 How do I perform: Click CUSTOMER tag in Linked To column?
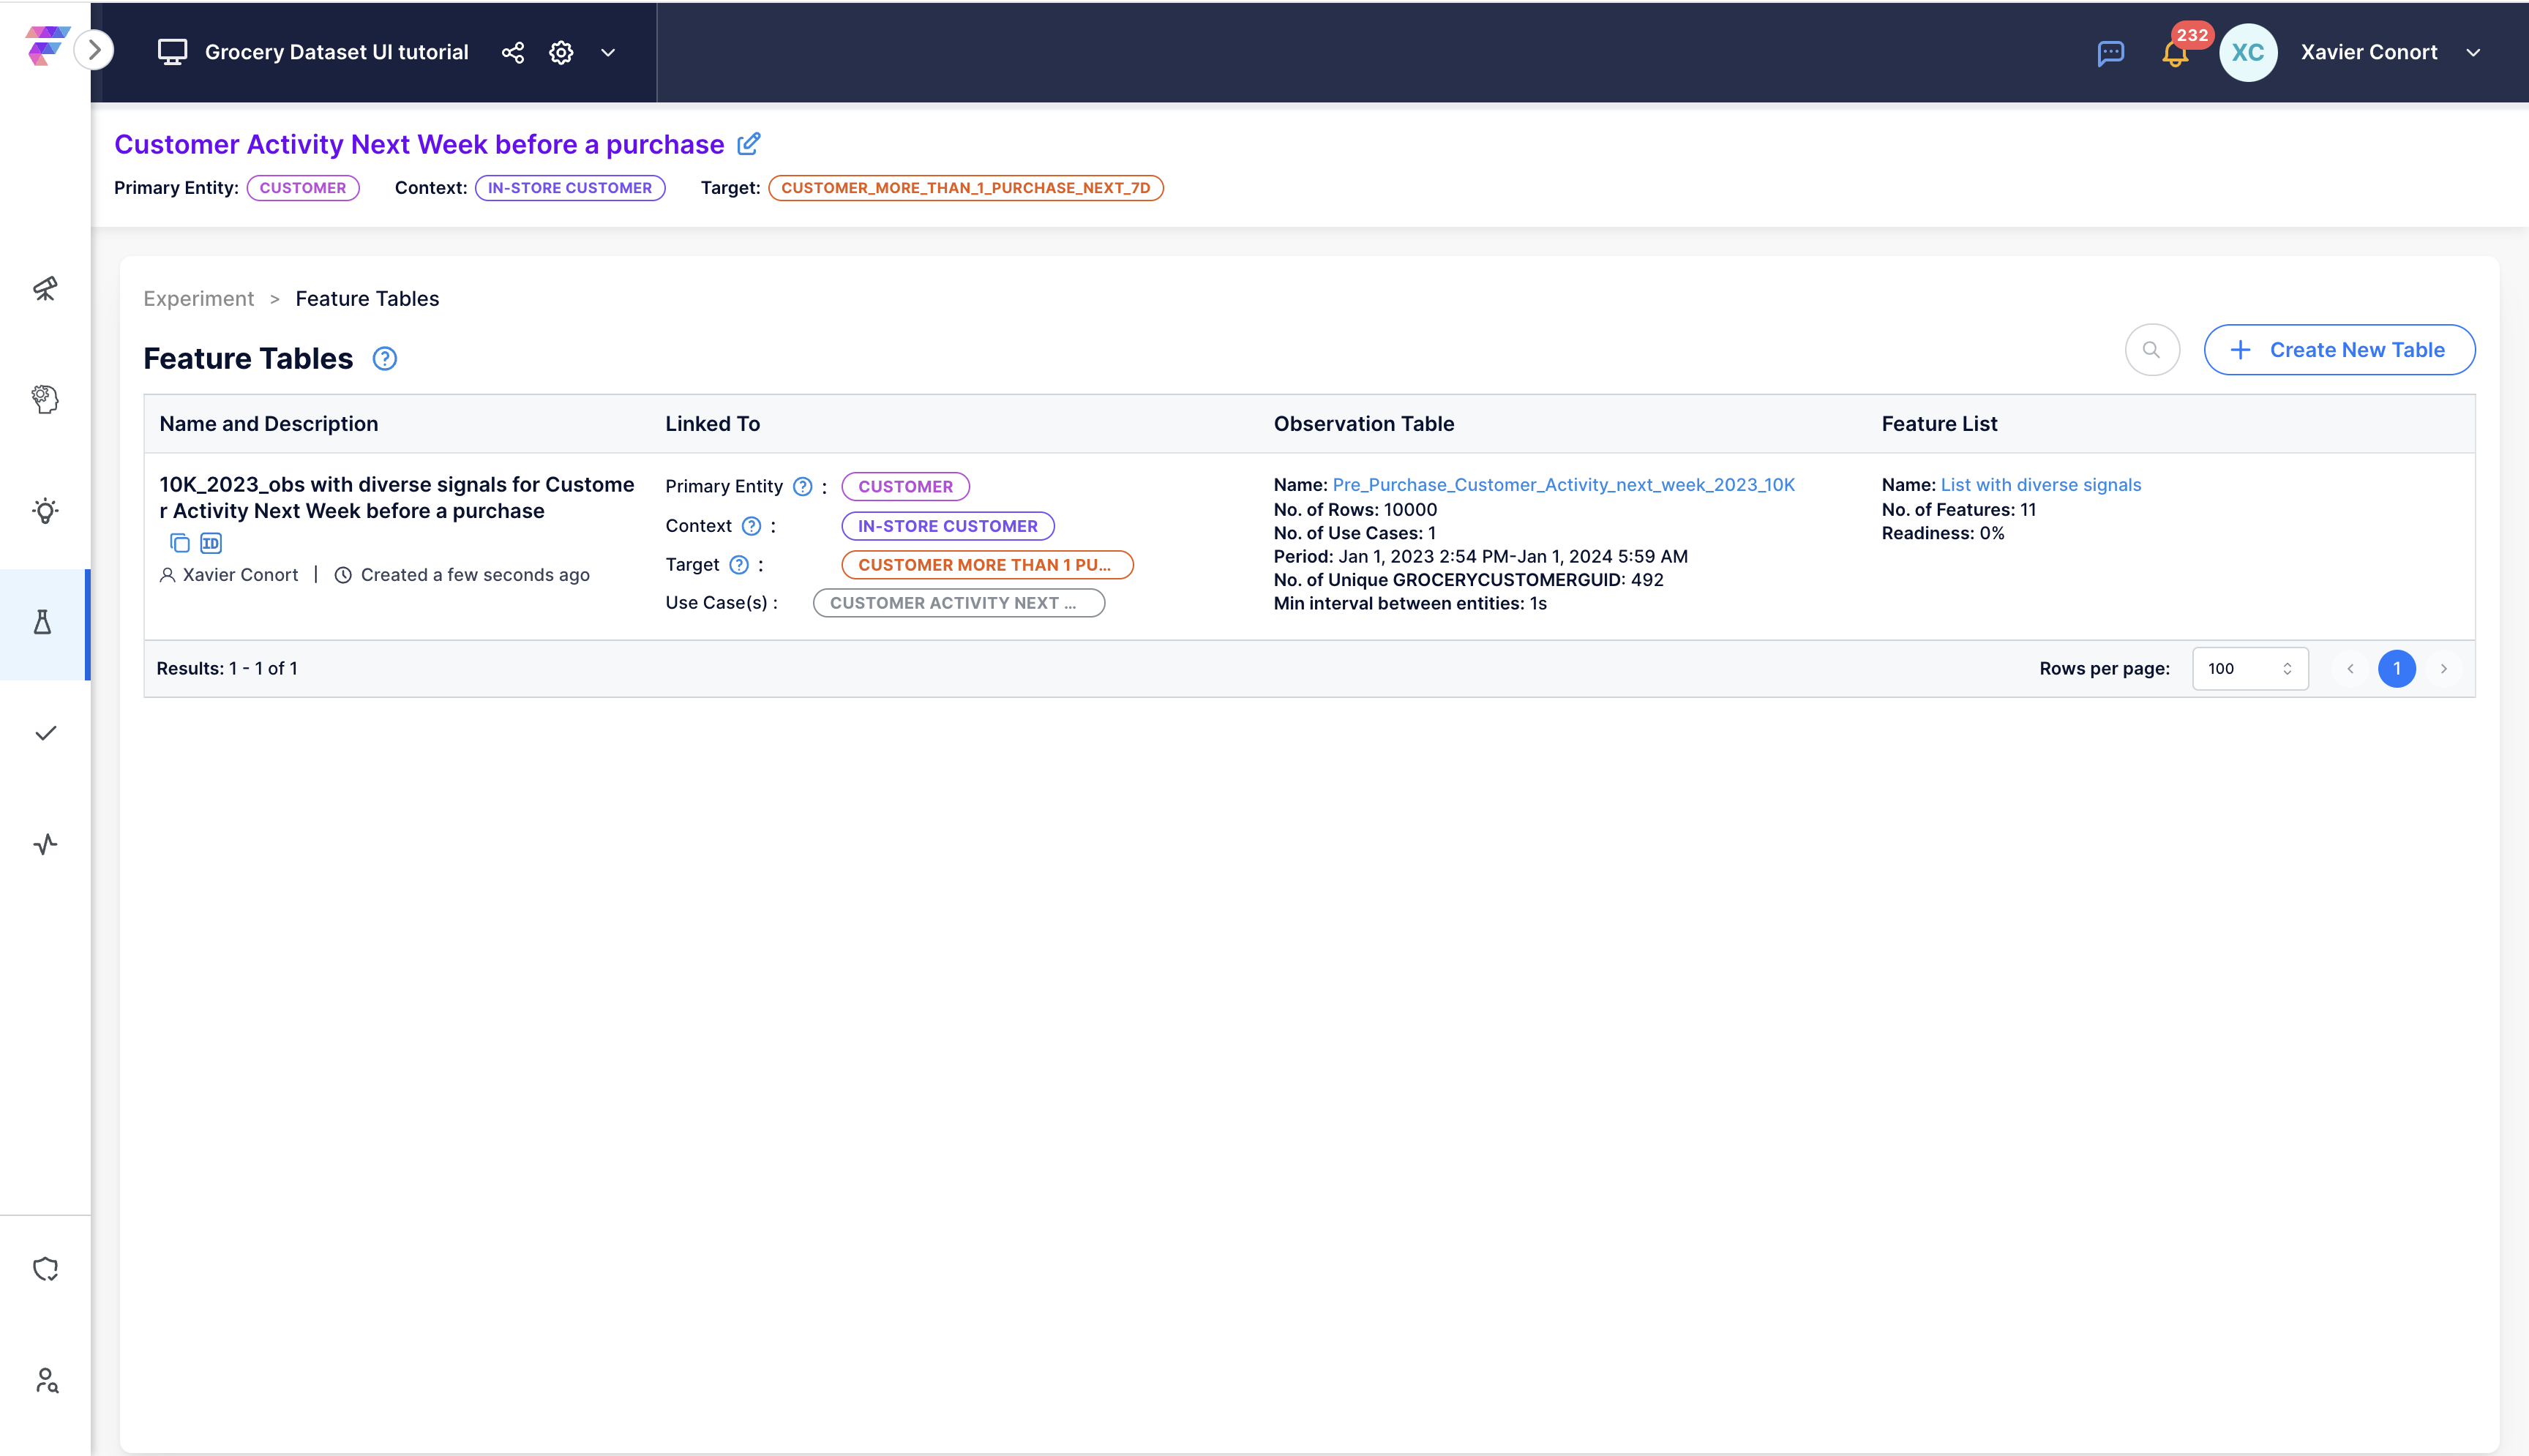pos(906,487)
